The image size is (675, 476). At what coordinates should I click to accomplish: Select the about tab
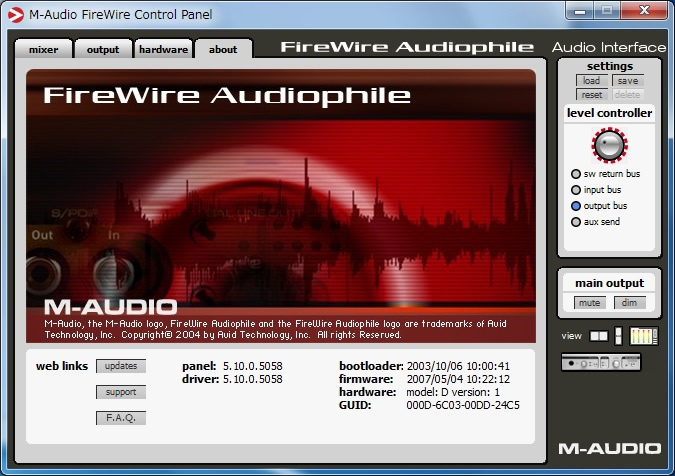click(x=223, y=49)
